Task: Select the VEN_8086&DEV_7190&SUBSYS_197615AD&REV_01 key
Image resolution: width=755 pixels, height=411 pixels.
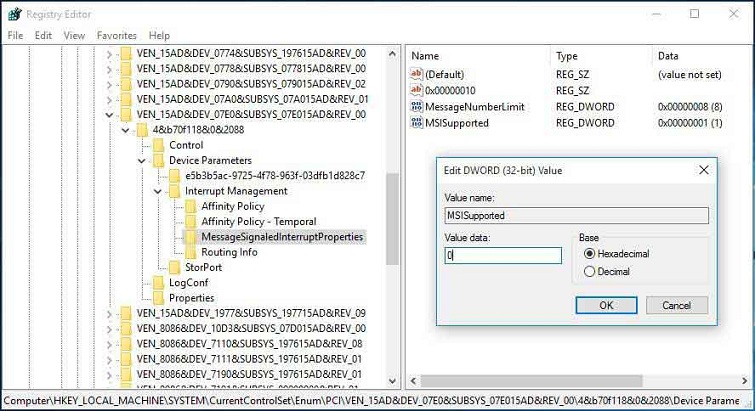Action: 249,374
